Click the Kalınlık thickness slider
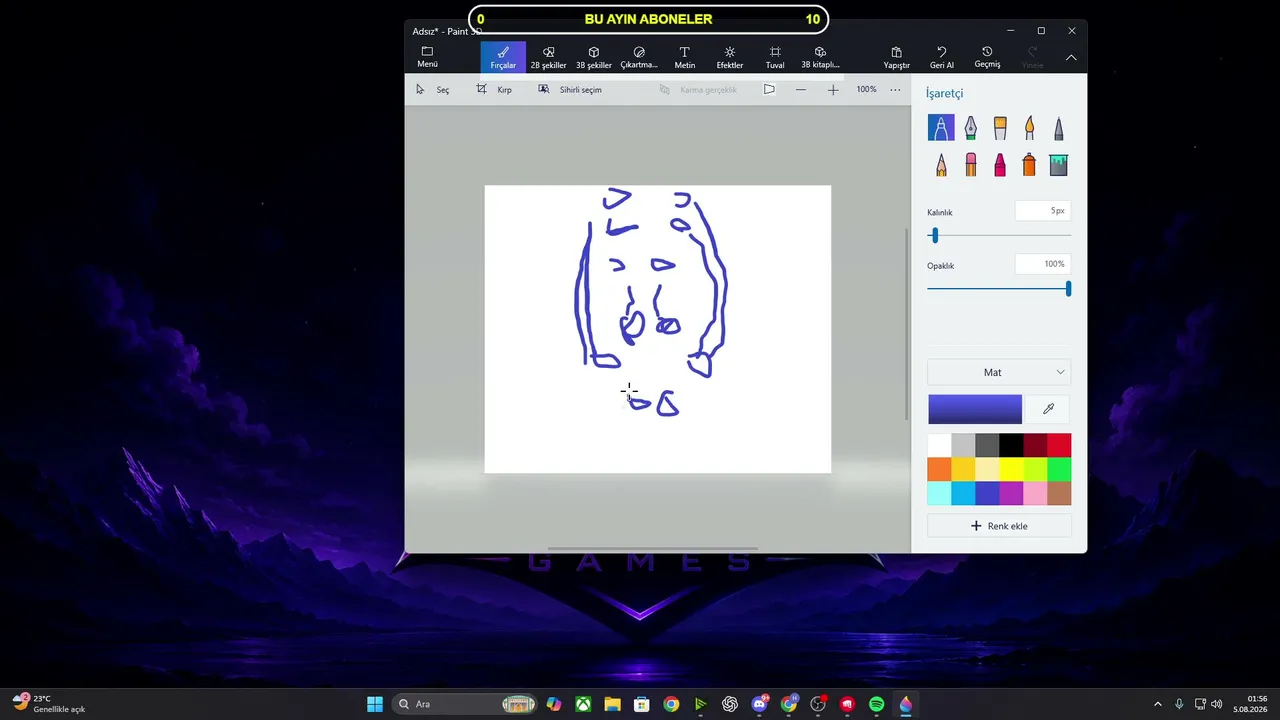1280x720 pixels. (x=999, y=236)
